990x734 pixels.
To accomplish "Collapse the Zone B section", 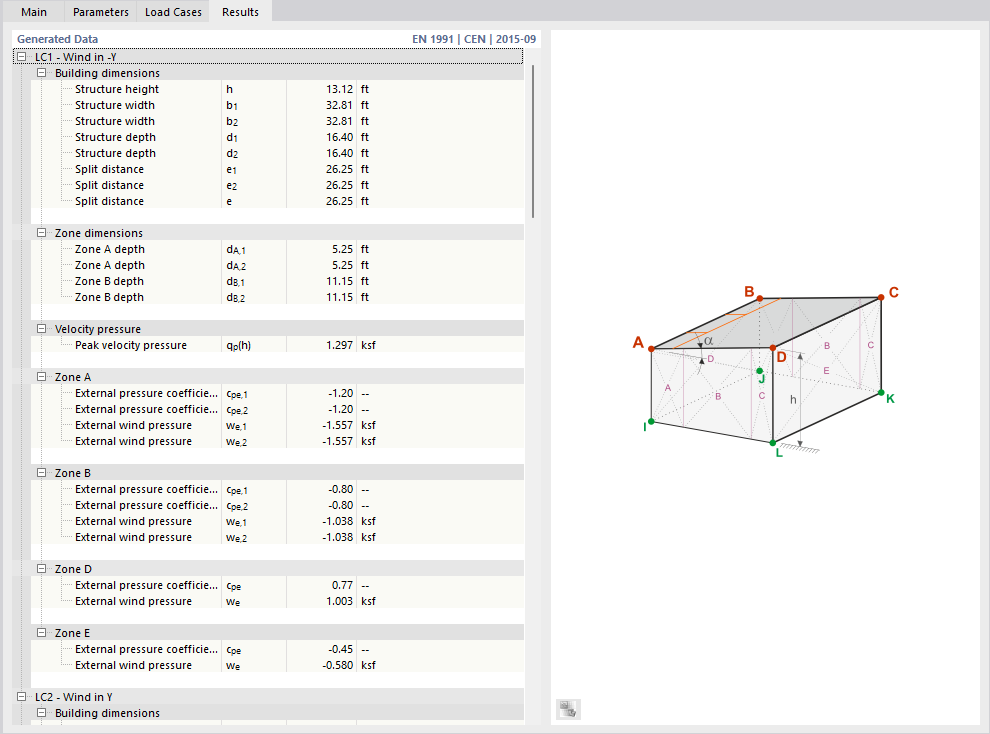I will coord(40,472).
